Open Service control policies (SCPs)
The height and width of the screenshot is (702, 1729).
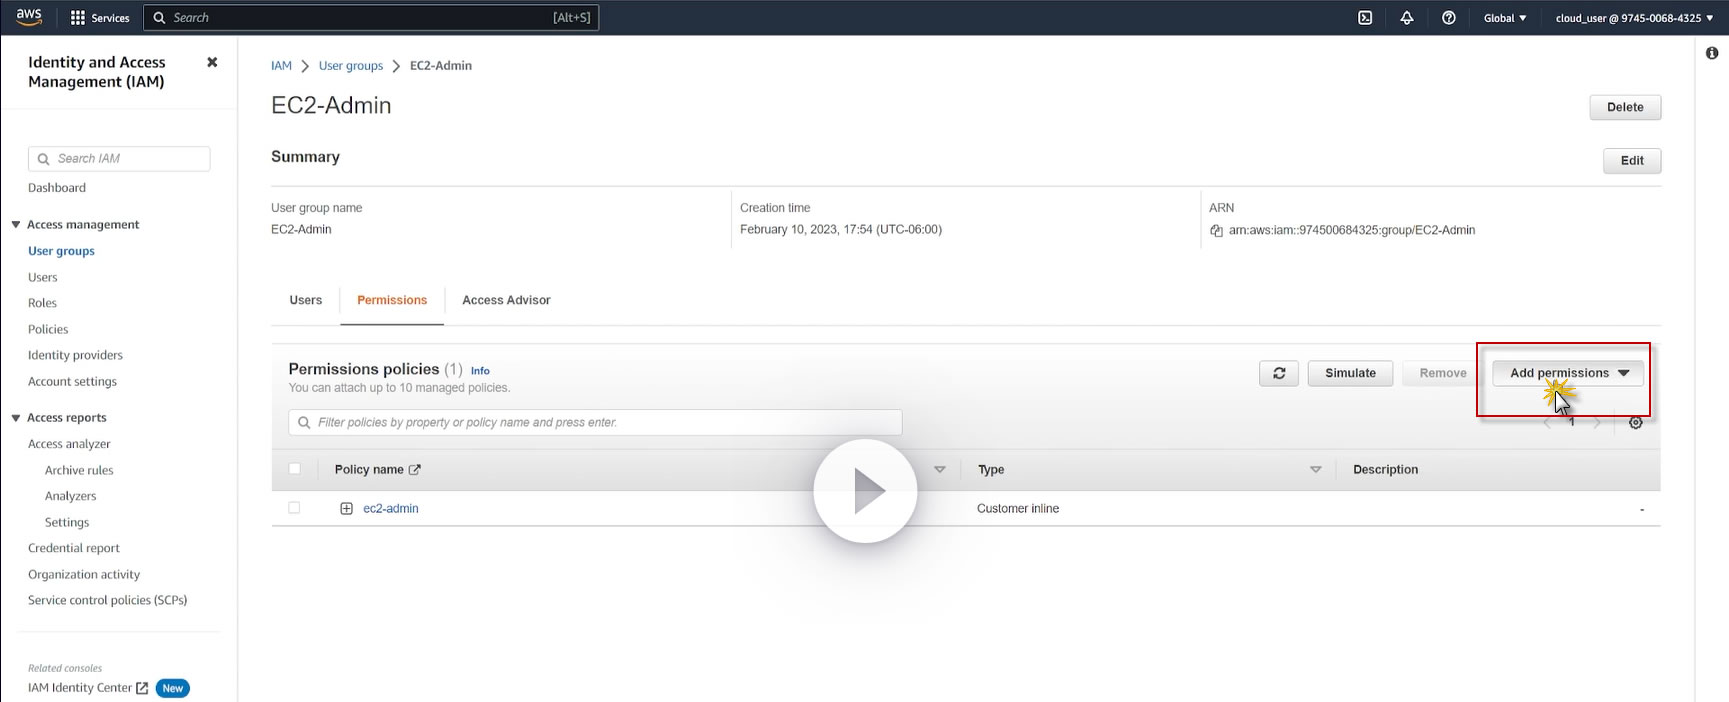[107, 600]
